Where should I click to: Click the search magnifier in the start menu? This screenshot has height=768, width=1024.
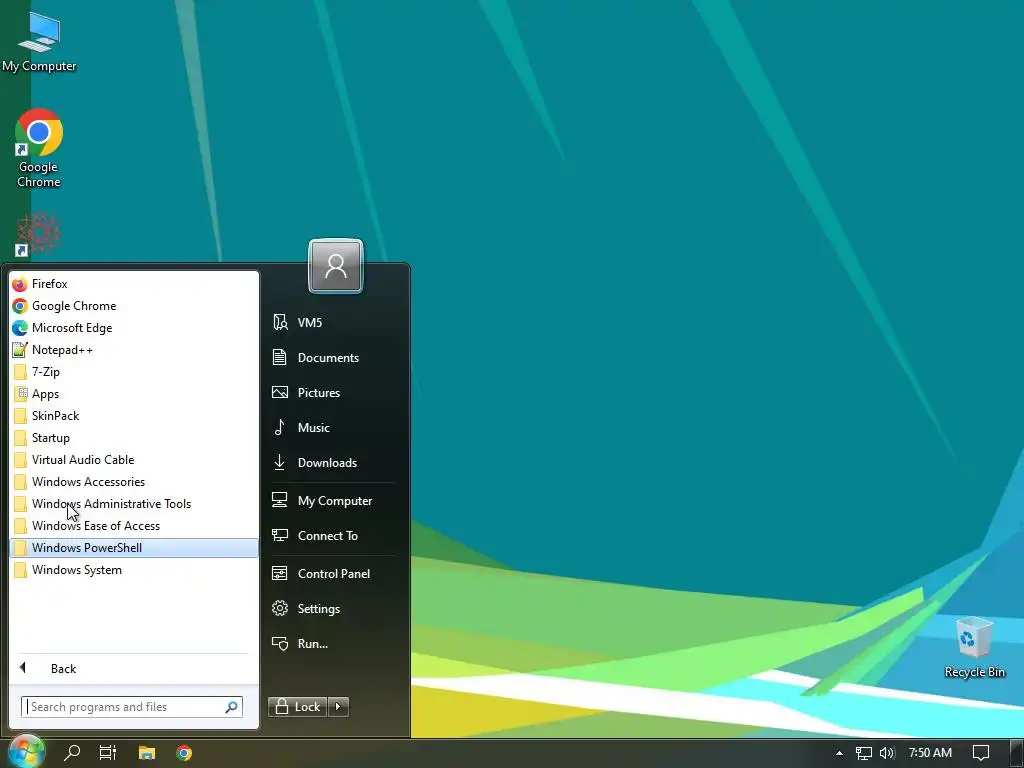[x=232, y=707]
